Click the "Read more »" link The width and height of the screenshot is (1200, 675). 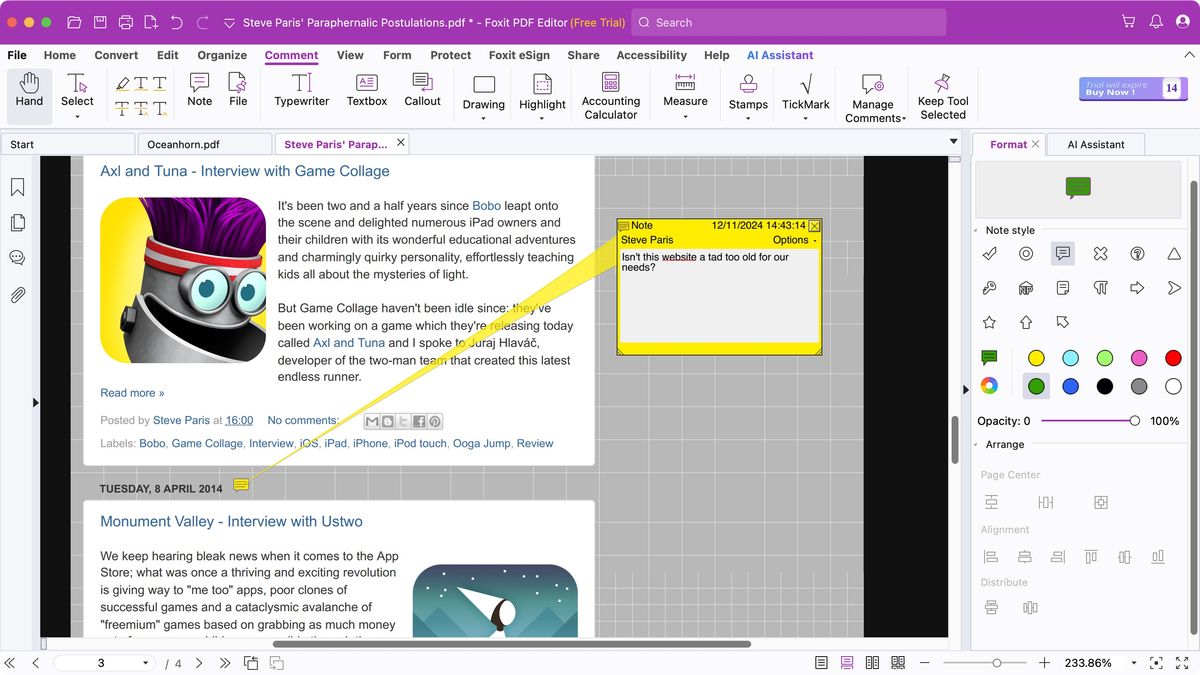tap(131, 392)
